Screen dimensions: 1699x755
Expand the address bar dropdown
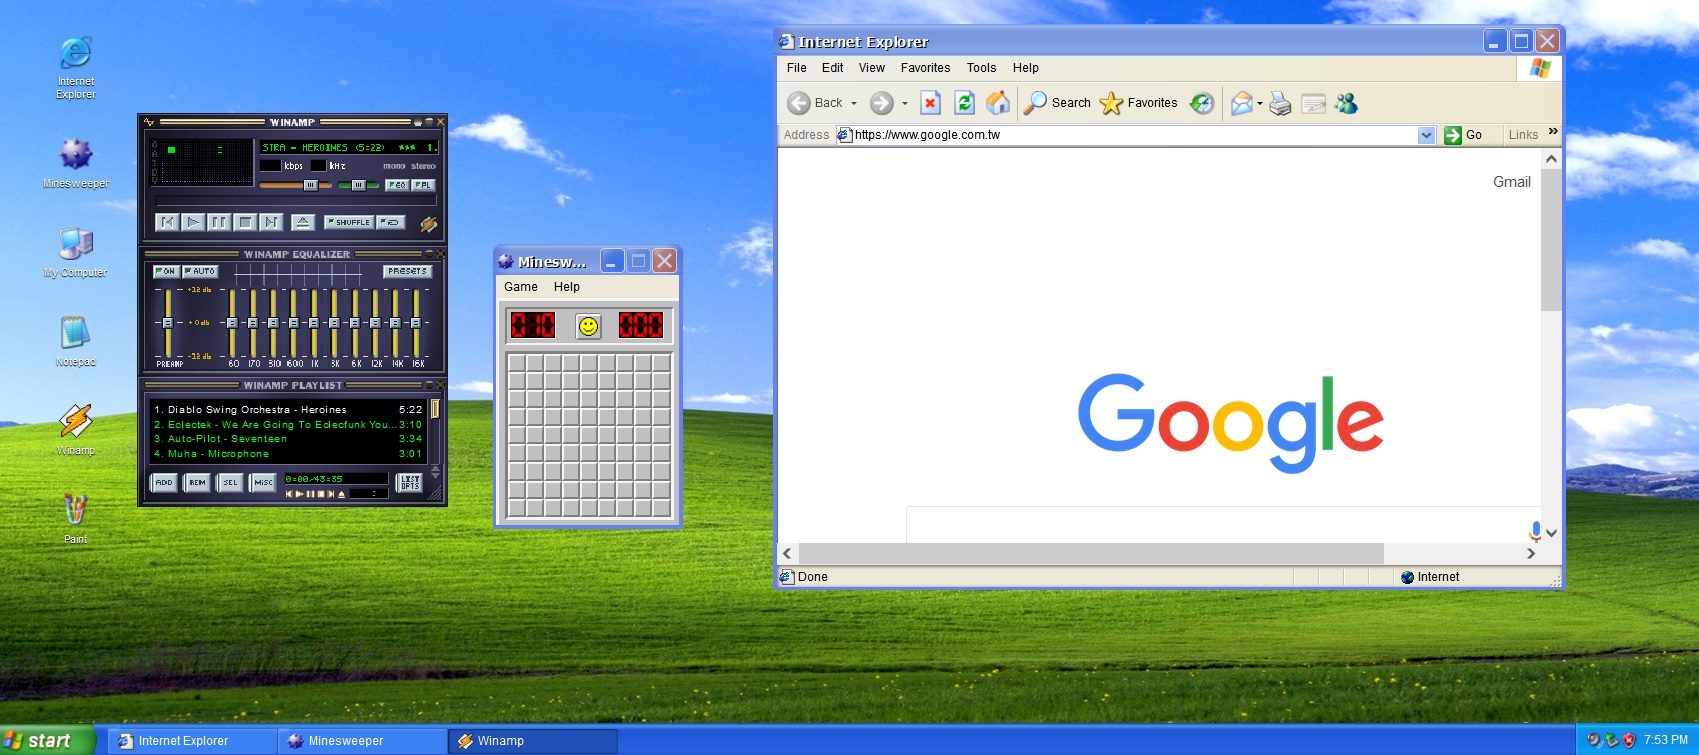coord(1427,135)
